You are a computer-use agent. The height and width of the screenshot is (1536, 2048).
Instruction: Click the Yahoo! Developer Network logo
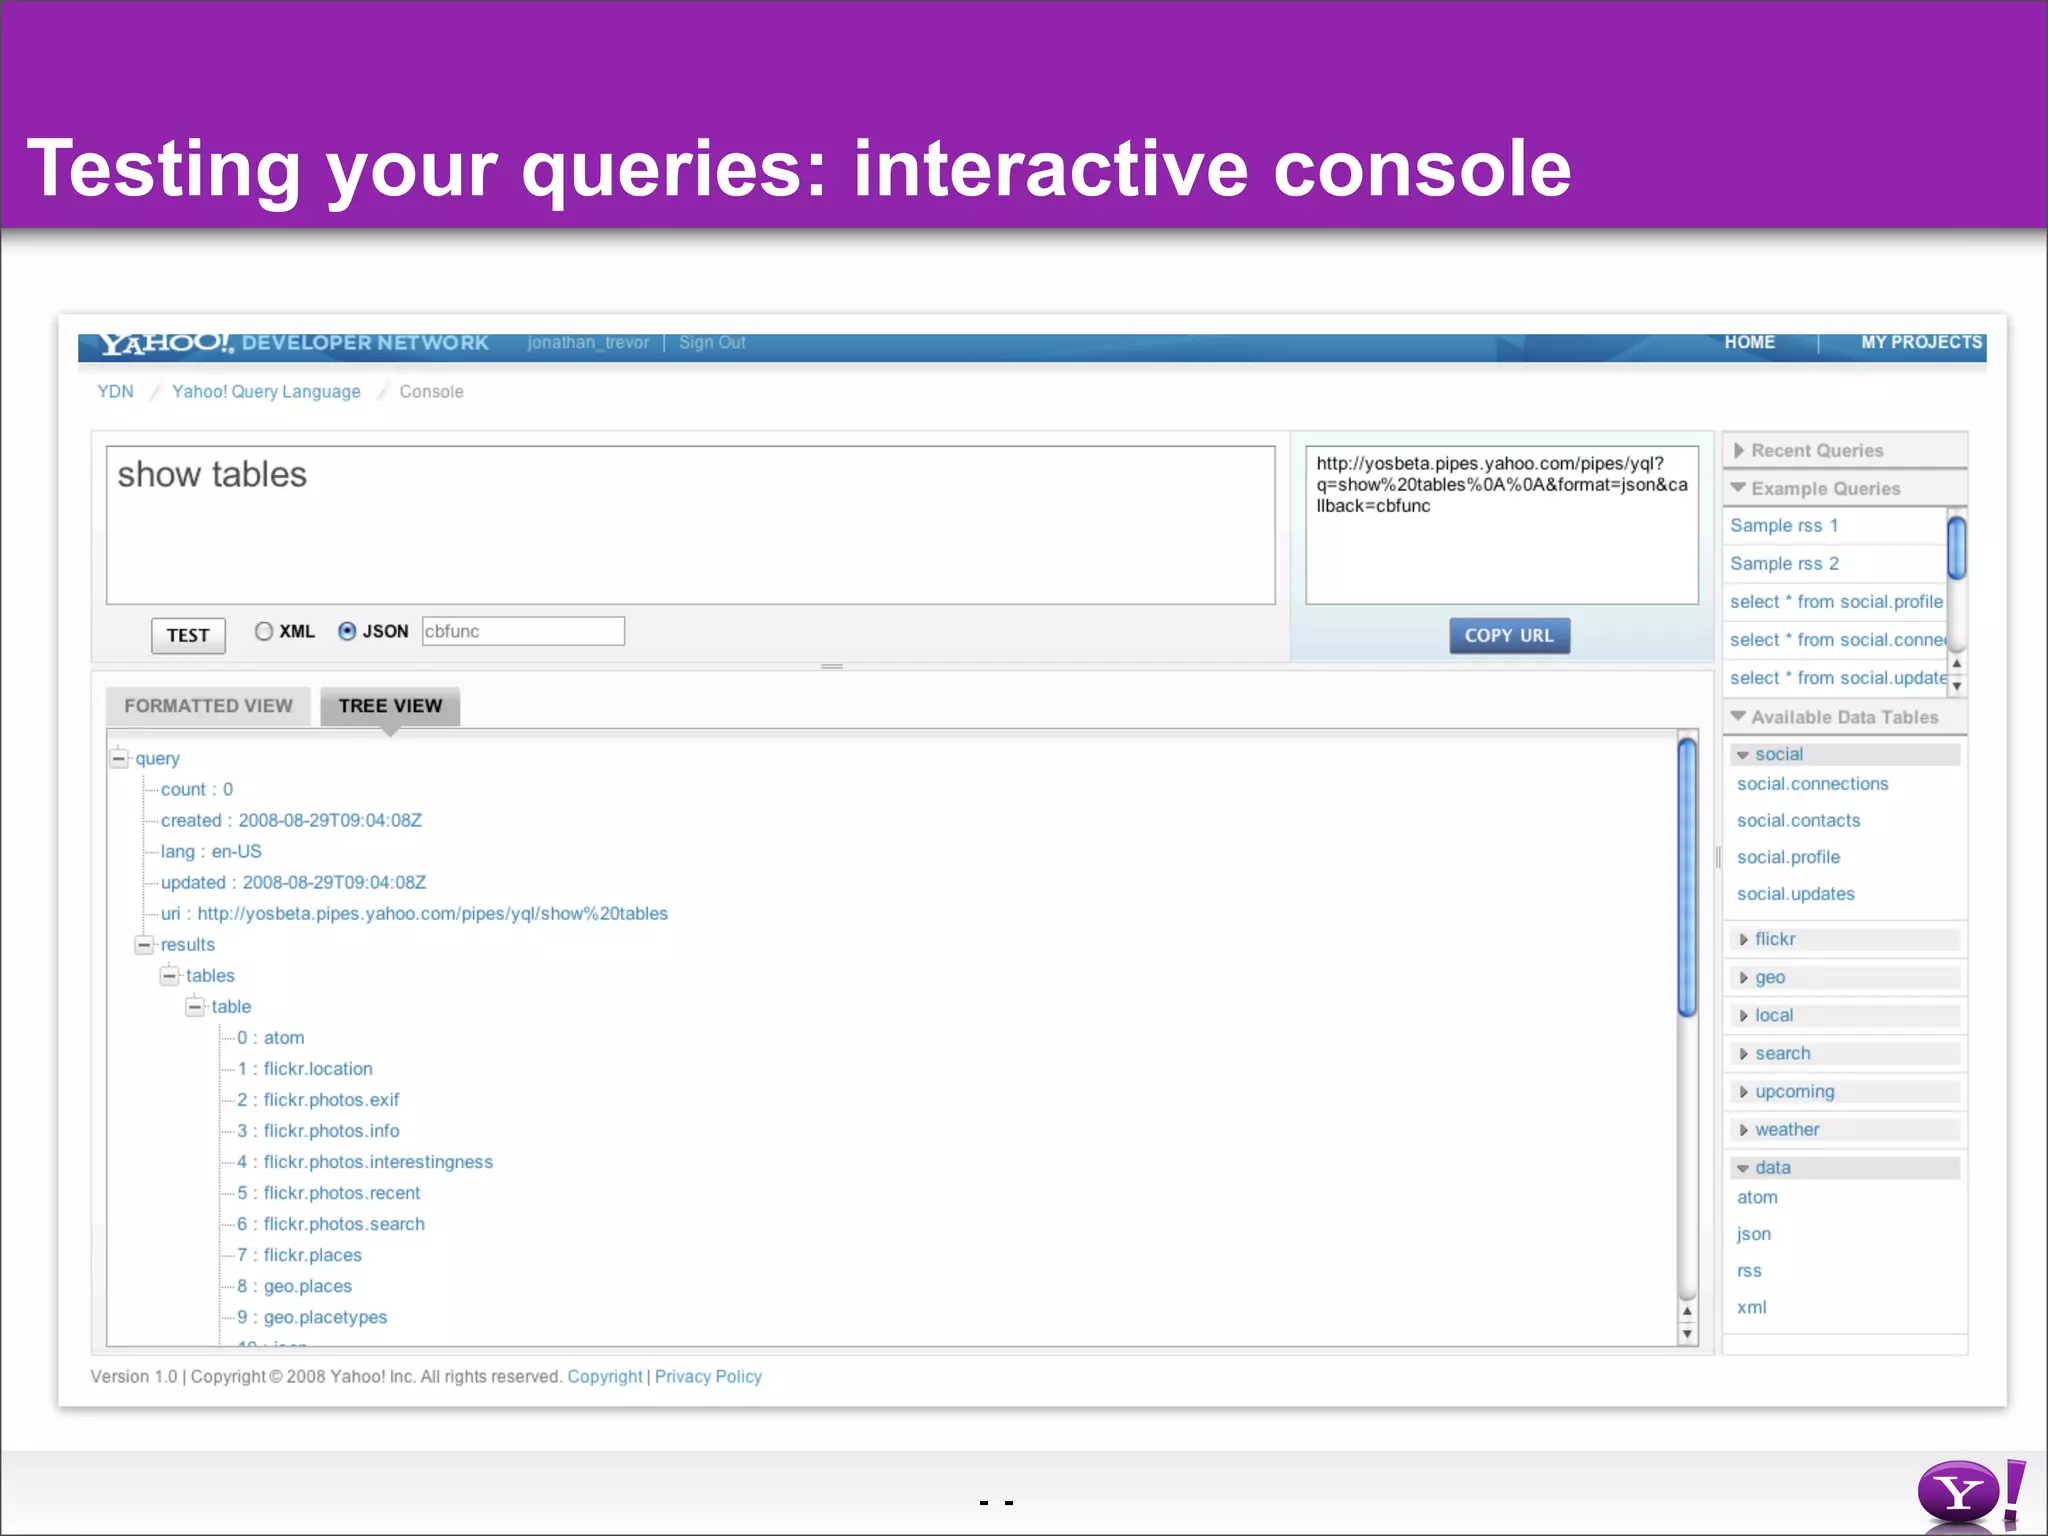(x=294, y=343)
